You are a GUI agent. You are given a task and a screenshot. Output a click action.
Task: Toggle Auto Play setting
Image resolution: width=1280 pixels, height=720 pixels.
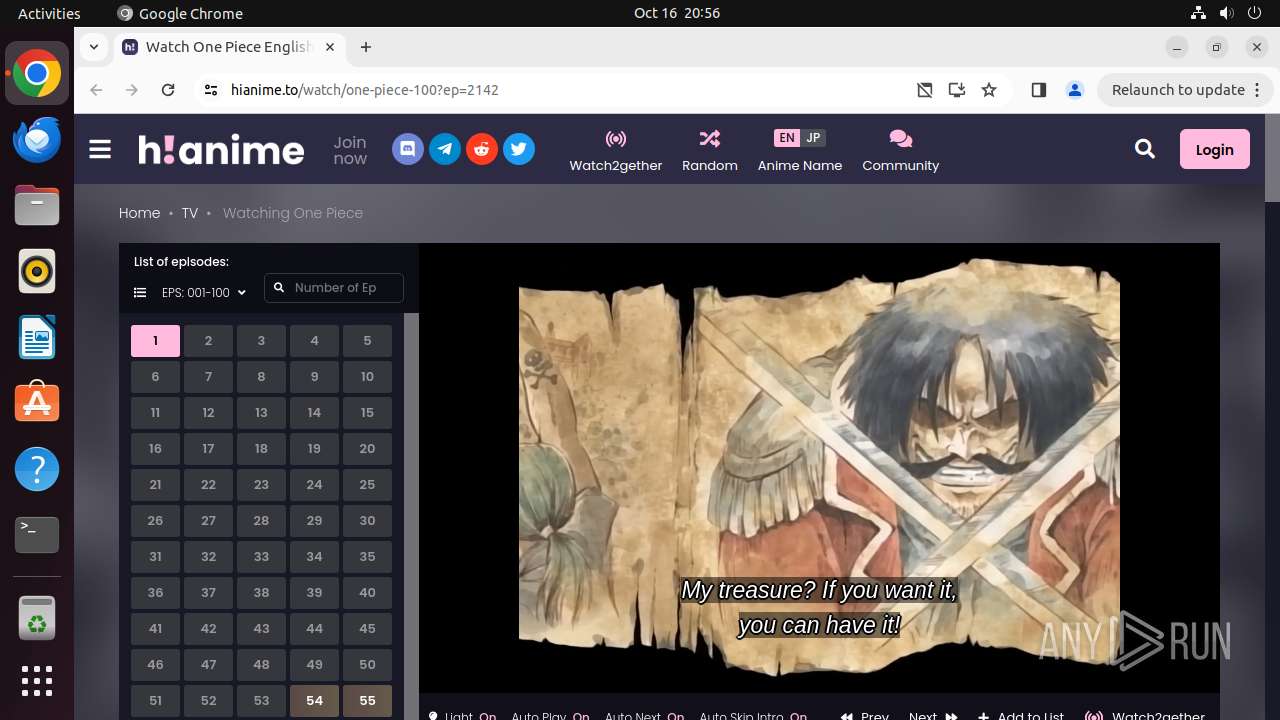550,716
